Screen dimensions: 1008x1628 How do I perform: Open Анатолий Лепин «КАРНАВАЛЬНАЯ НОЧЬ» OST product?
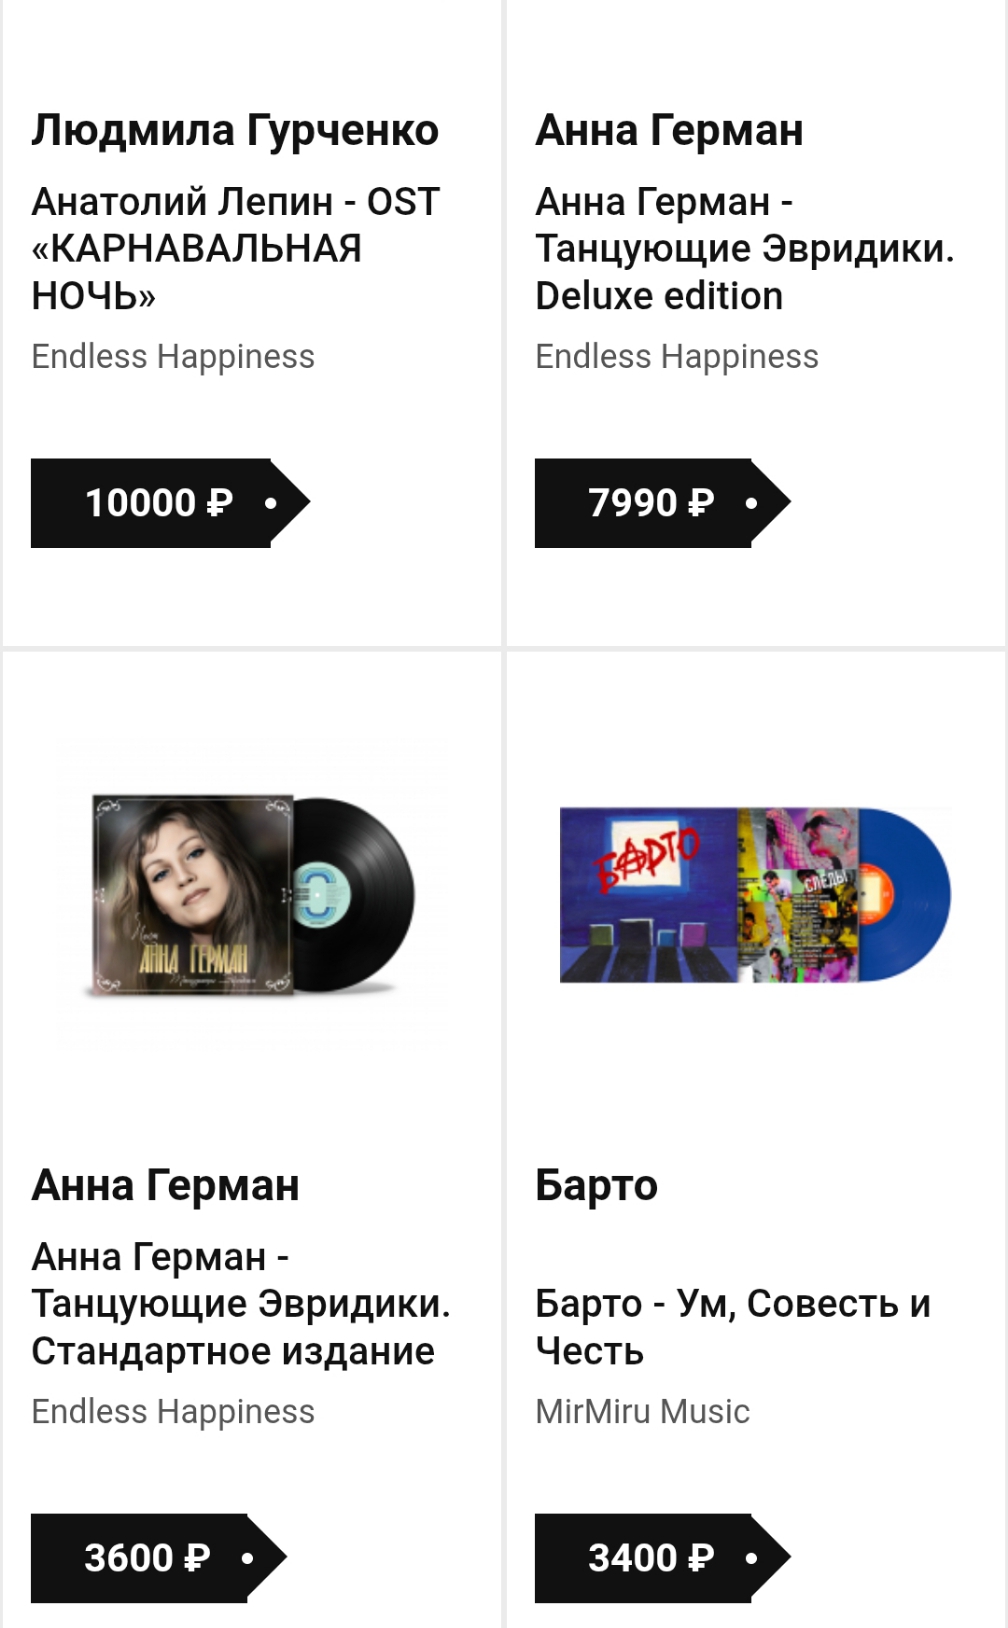pos(235,249)
